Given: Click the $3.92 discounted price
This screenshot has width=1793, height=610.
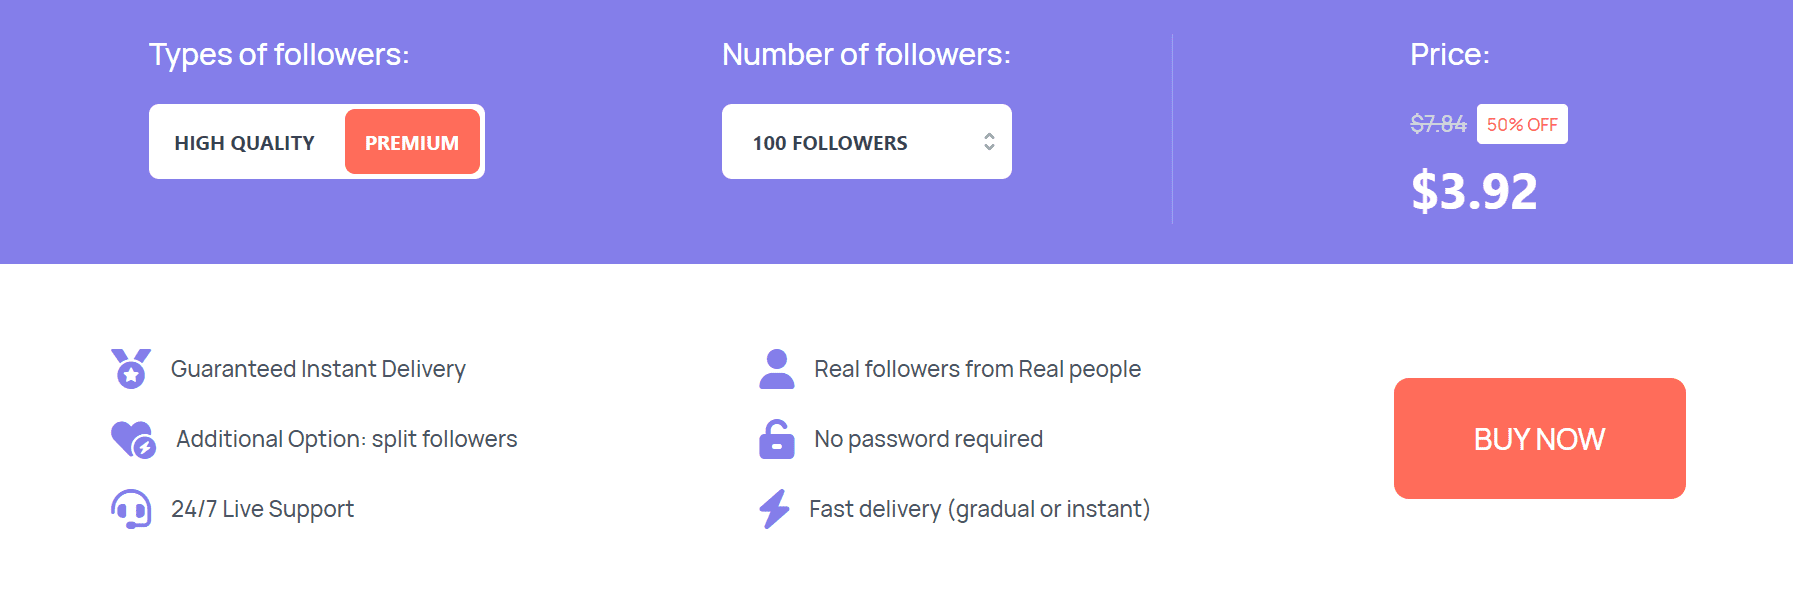Looking at the screenshot, I should (x=1474, y=191).
